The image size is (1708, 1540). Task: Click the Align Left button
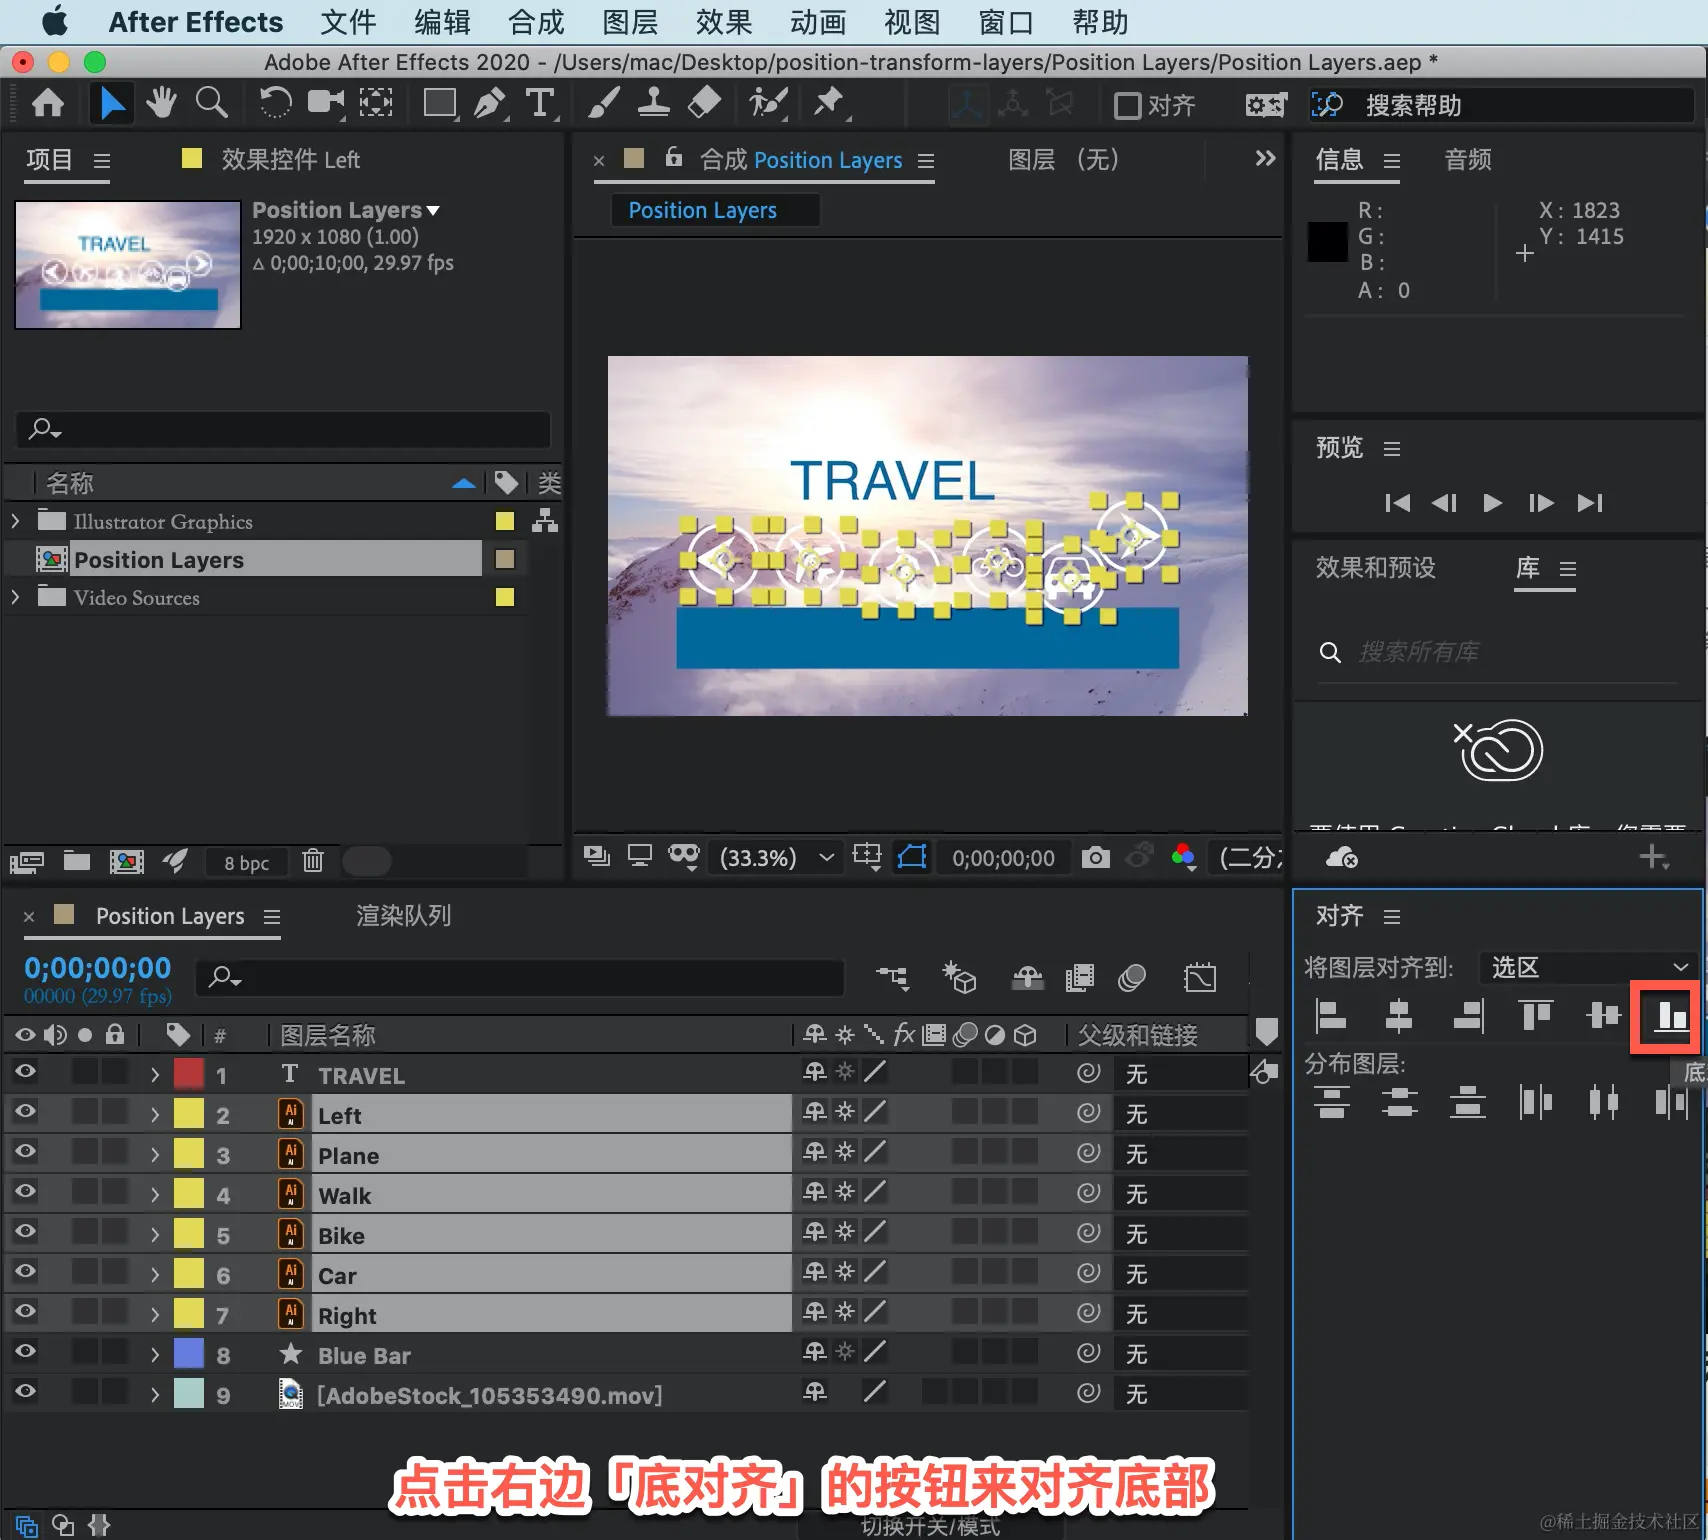pyautogui.click(x=1331, y=1017)
